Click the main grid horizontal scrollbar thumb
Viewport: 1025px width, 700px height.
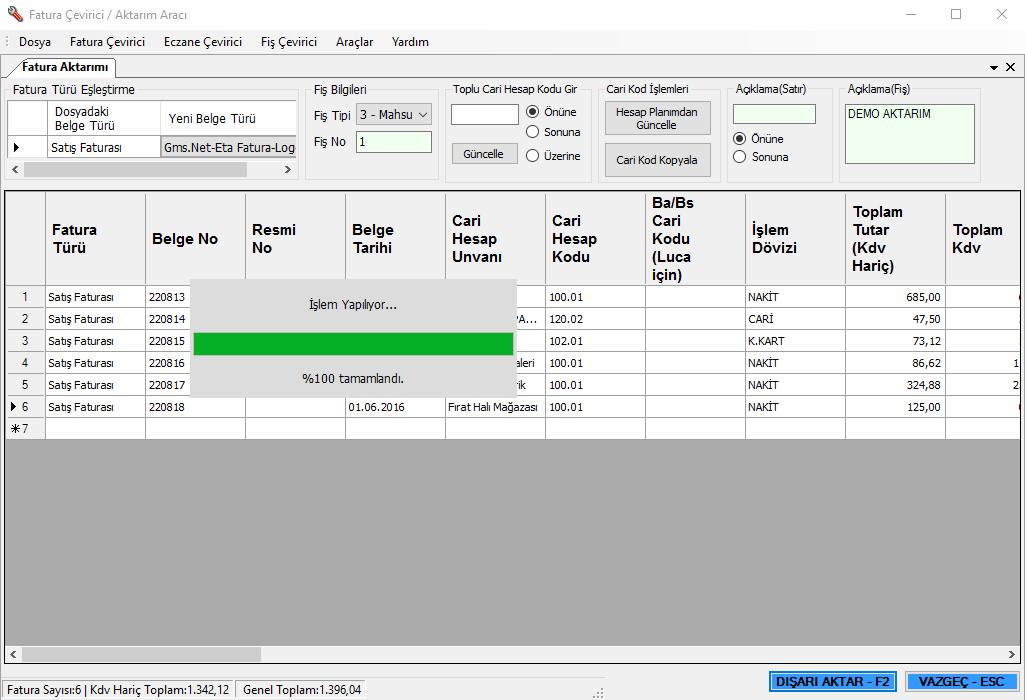point(141,654)
